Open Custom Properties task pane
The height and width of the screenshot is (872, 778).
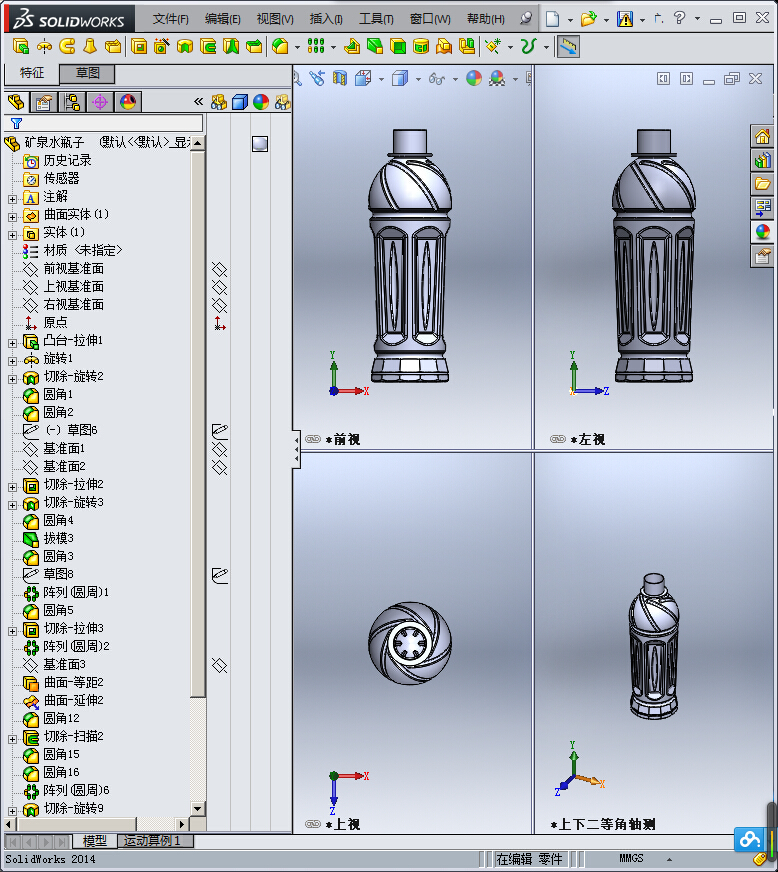coord(762,256)
